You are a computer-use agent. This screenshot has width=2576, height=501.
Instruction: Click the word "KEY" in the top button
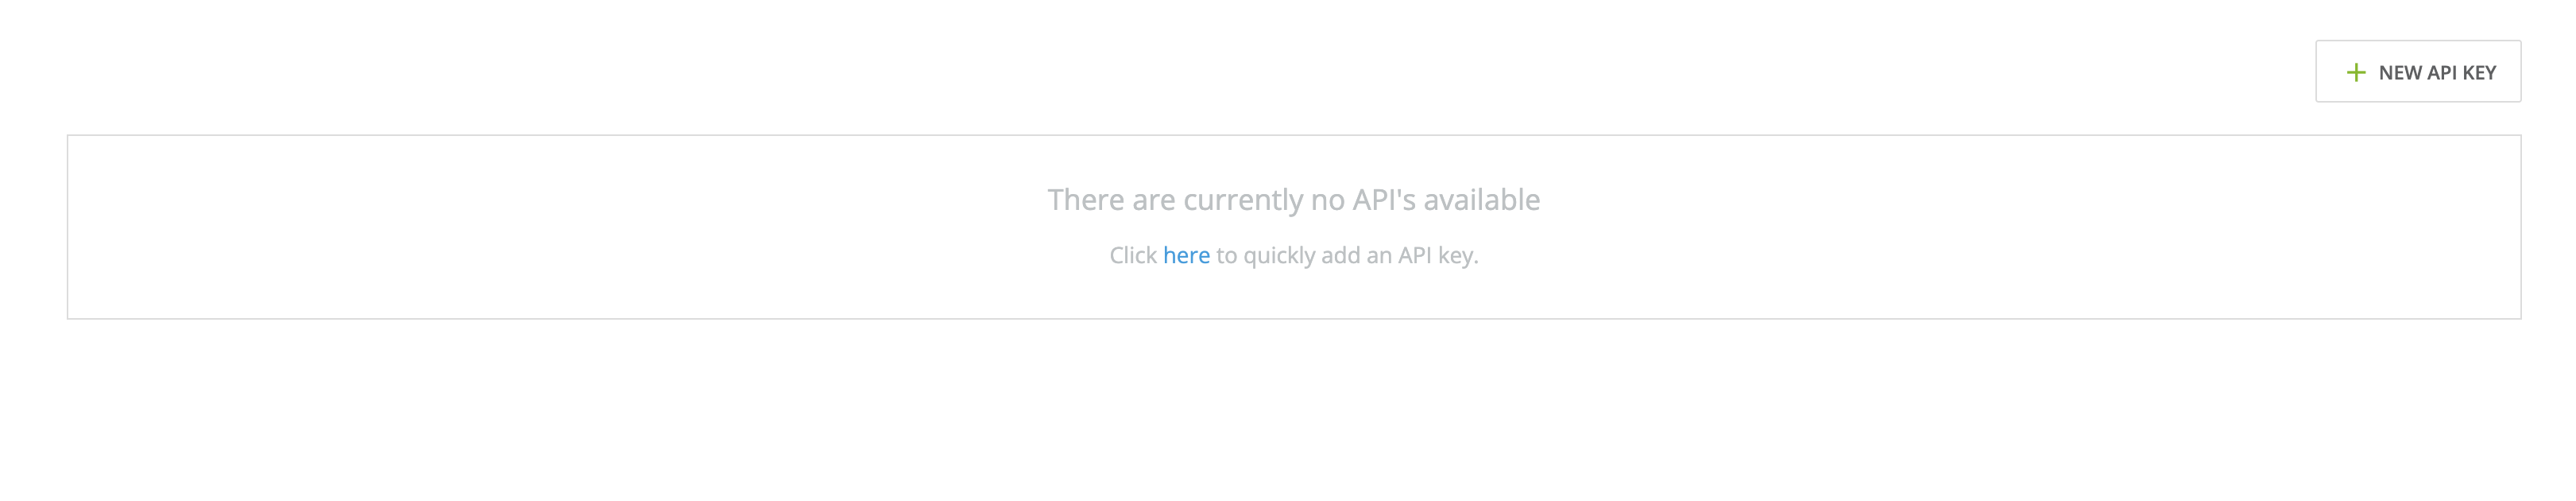click(2479, 72)
